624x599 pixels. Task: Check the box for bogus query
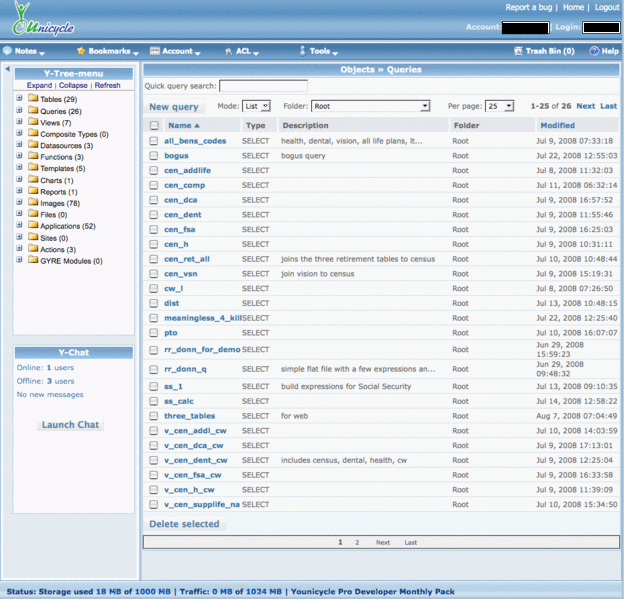(153, 156)
